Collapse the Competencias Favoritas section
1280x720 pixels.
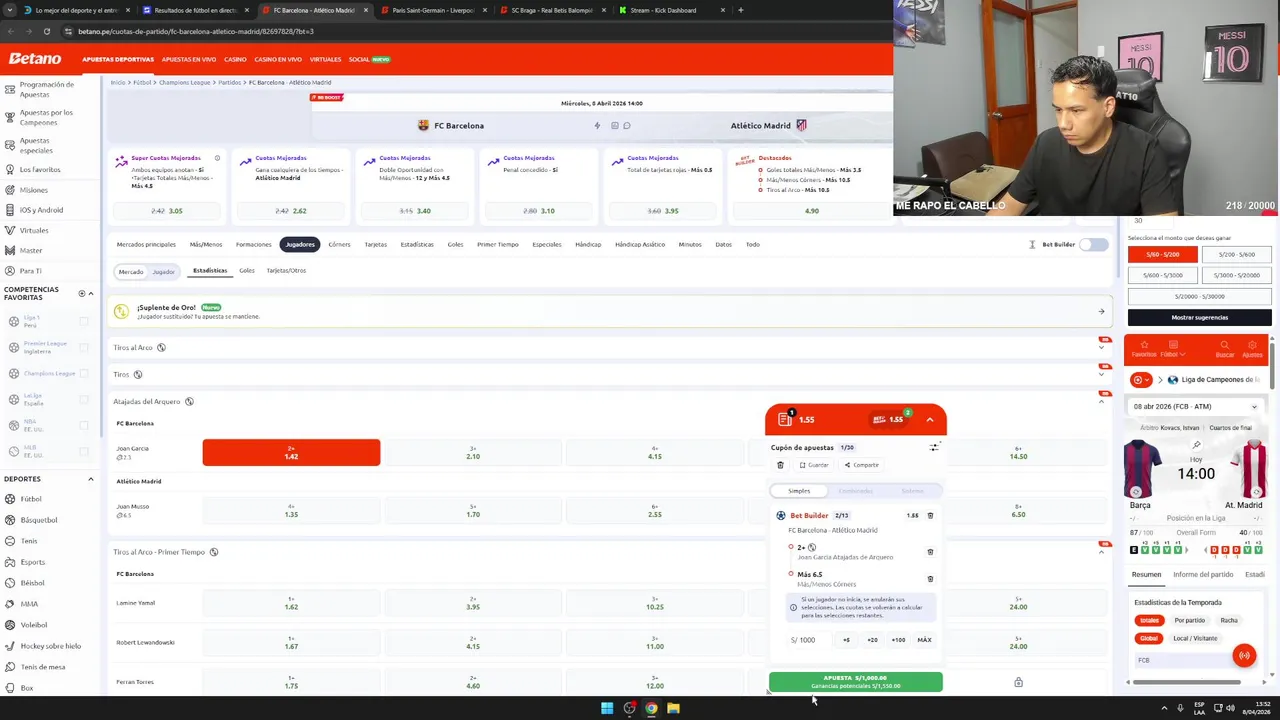pos(91,294)
